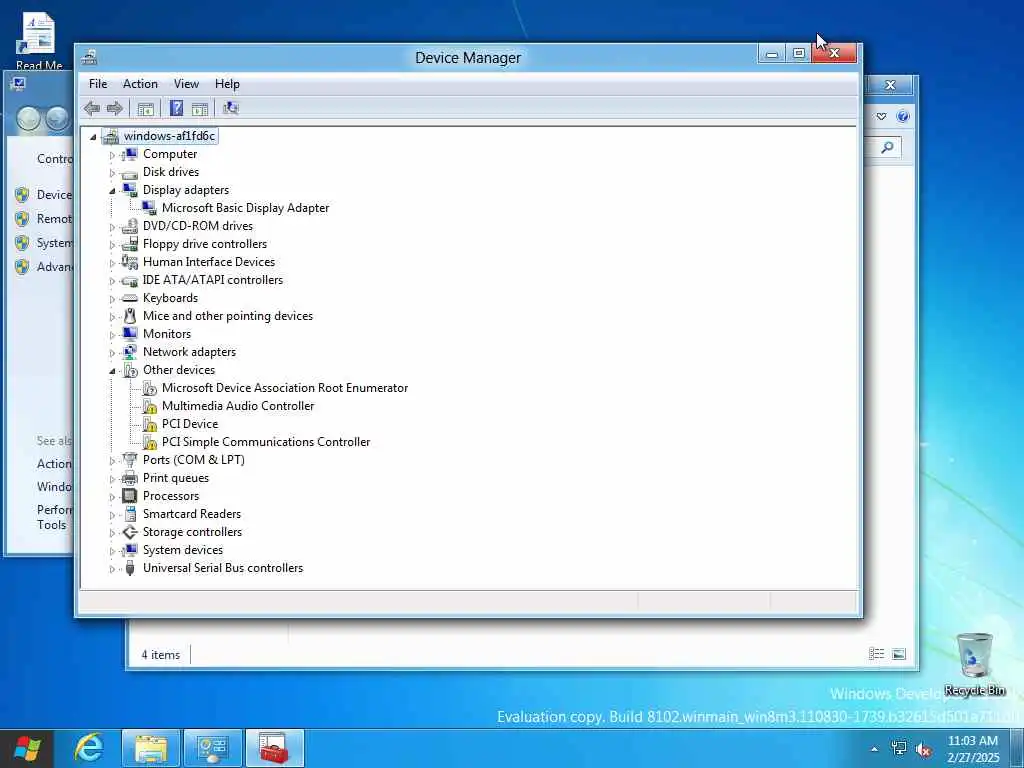Select Microsoft Device Association Root Enumerator icon

point(149,388)
